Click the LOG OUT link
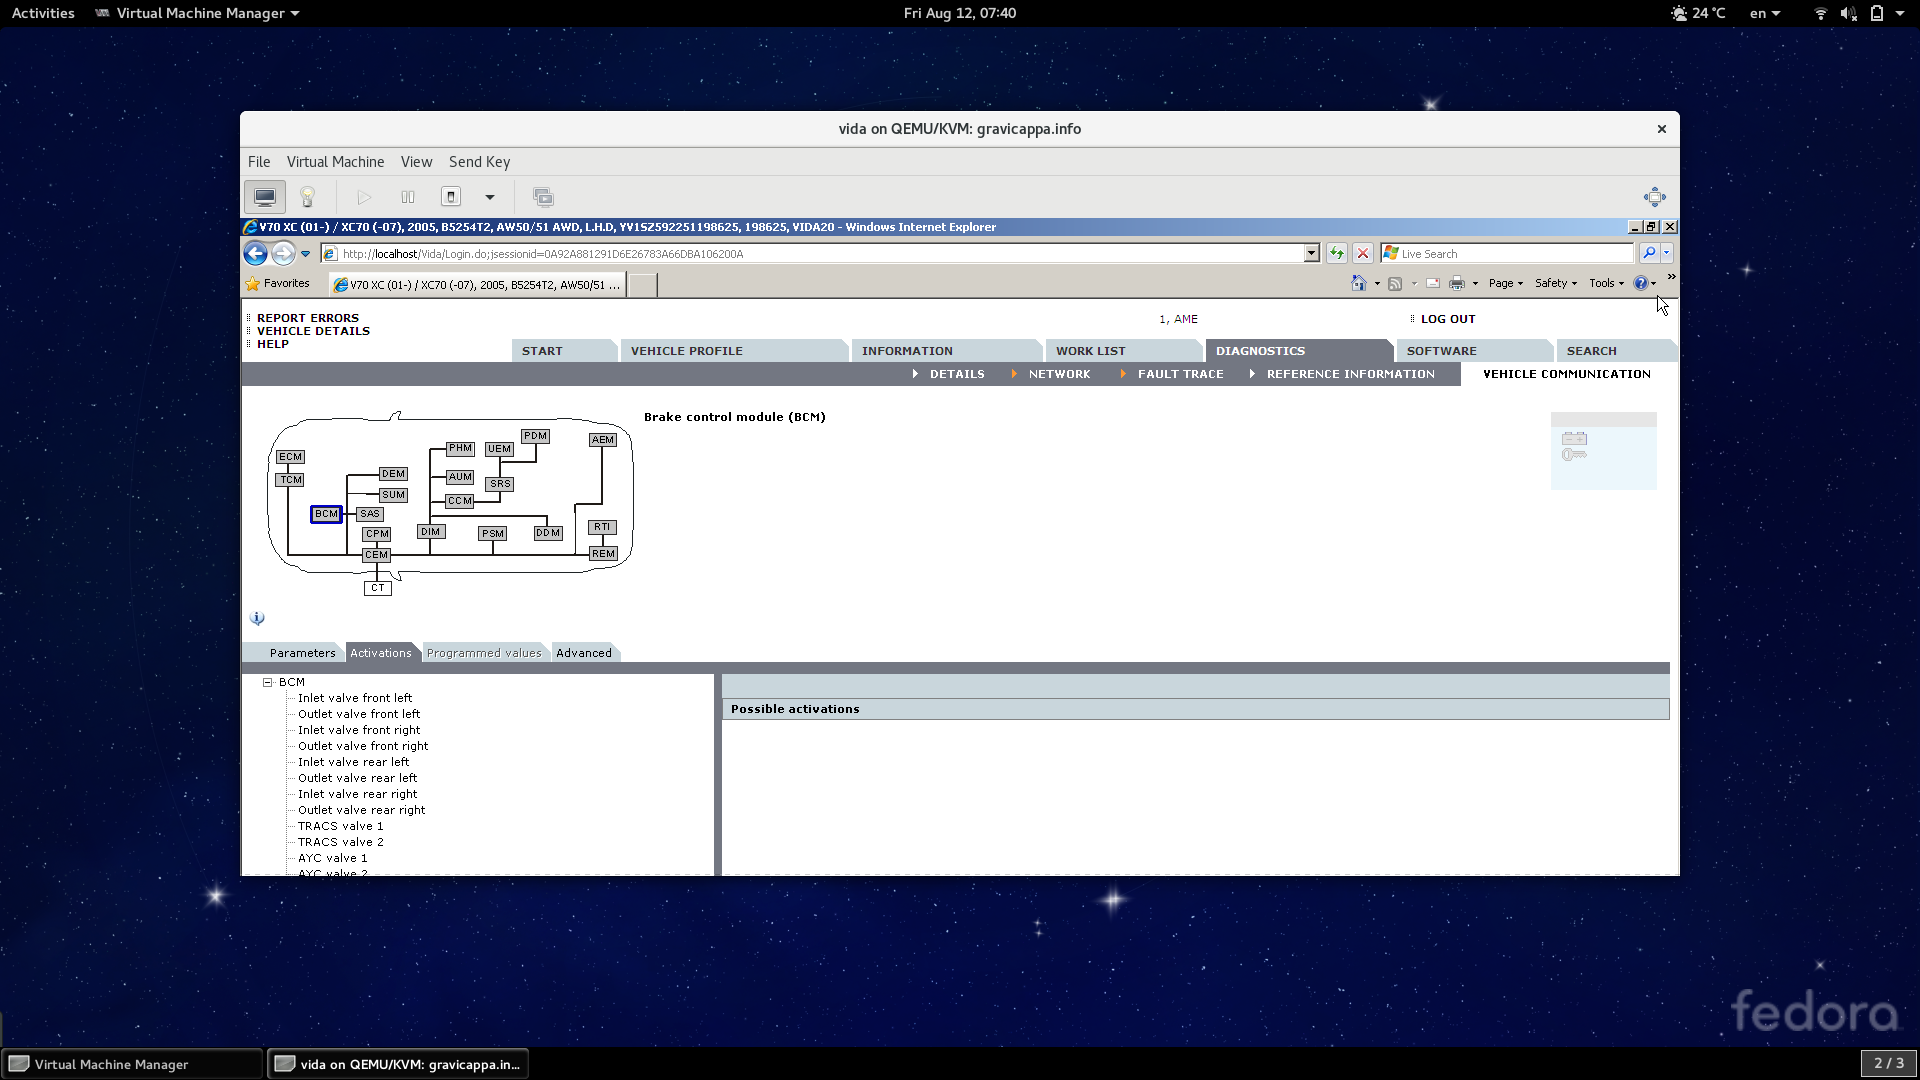This screenshot has width=1920, height=1080. tap(1447, 319)
